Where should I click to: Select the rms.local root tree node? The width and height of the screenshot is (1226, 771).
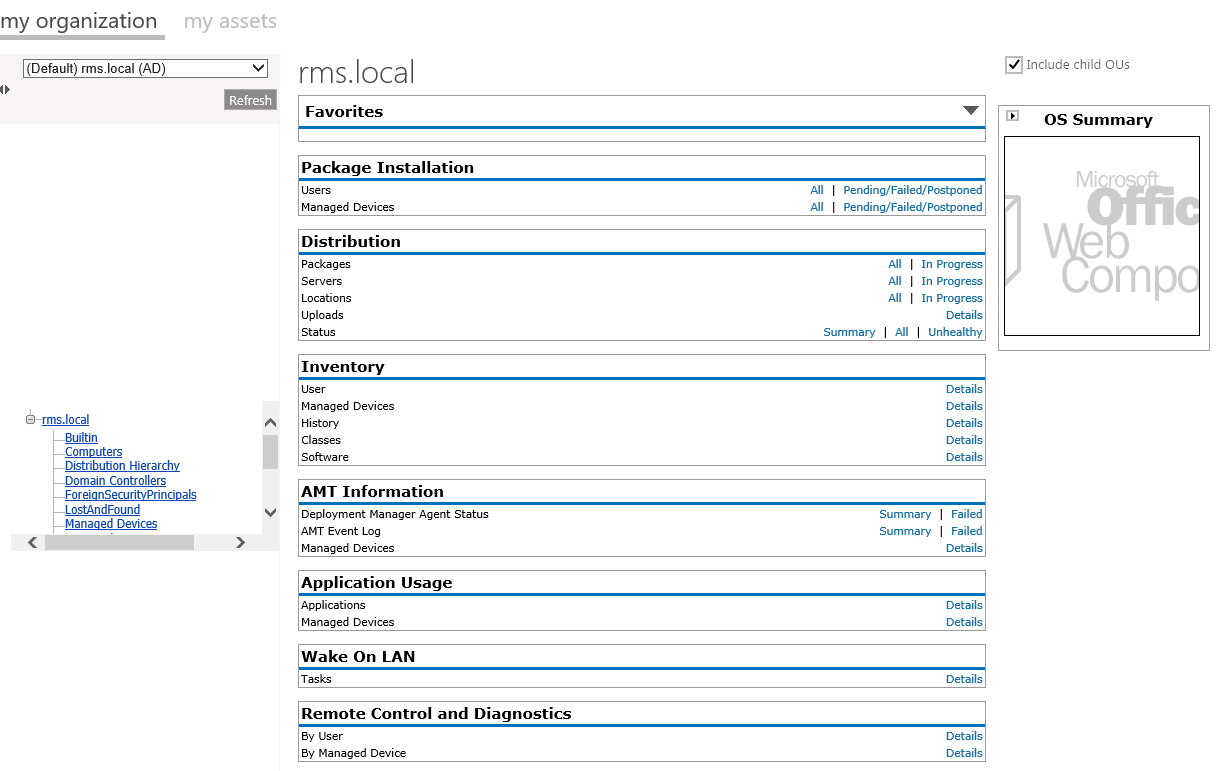tap(66, 420)
